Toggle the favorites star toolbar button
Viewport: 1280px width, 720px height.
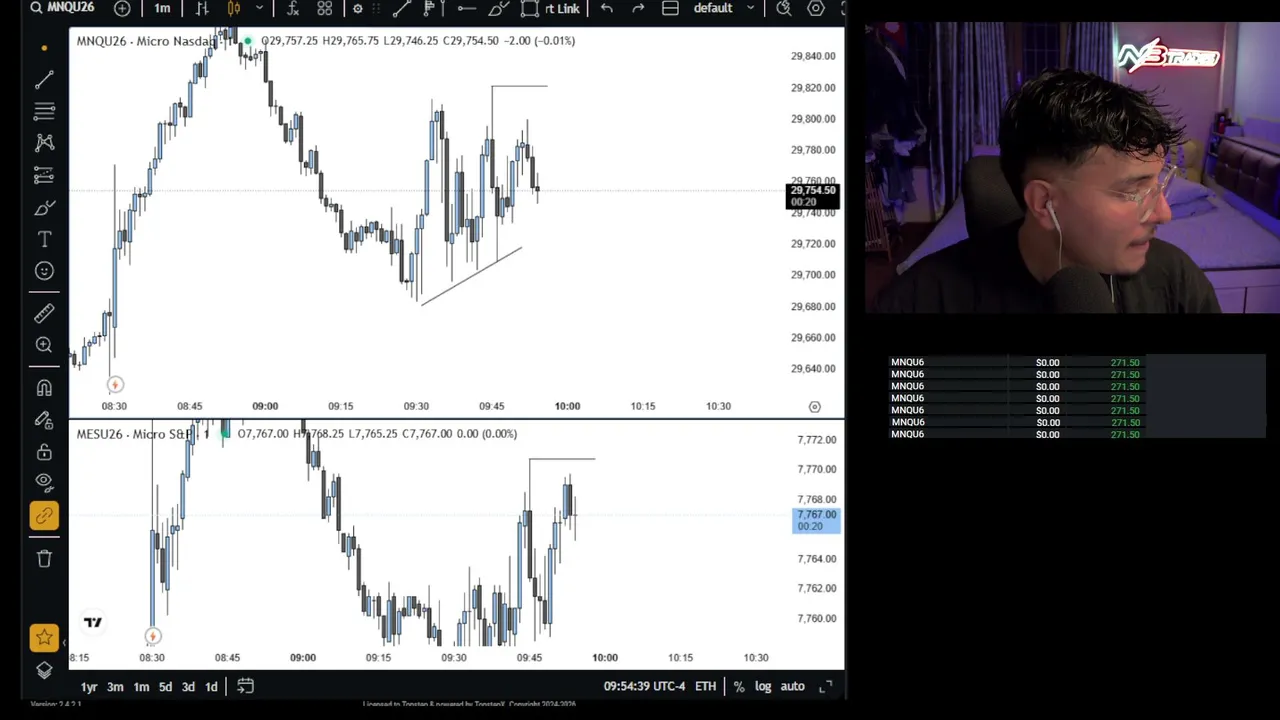[44, 637]
